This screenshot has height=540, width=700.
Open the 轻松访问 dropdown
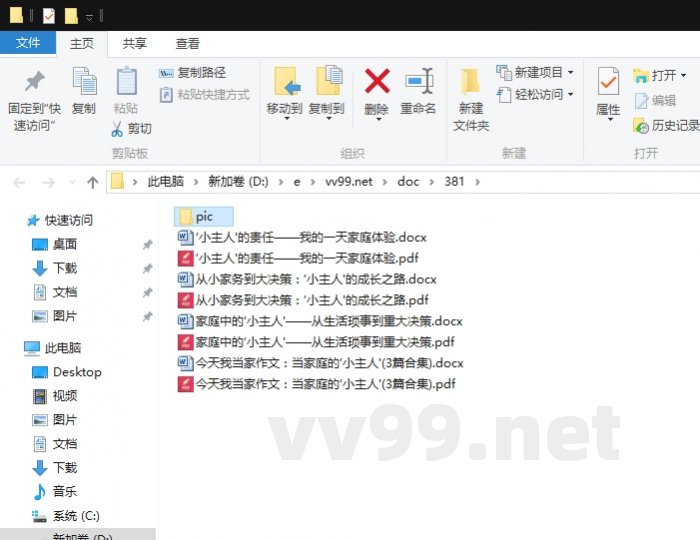[535, 95]
